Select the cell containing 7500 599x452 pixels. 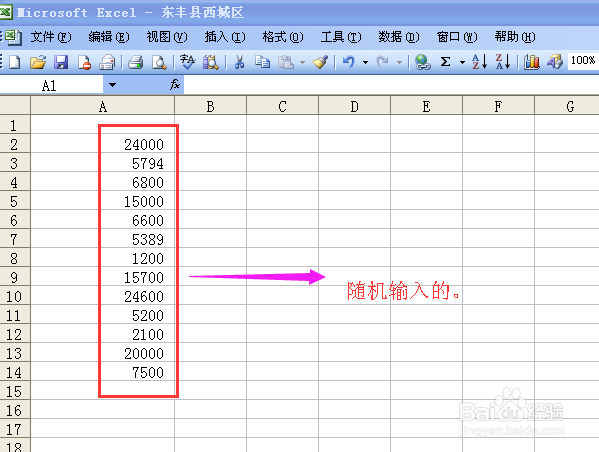pyautogui.click(x=102, y=372)
